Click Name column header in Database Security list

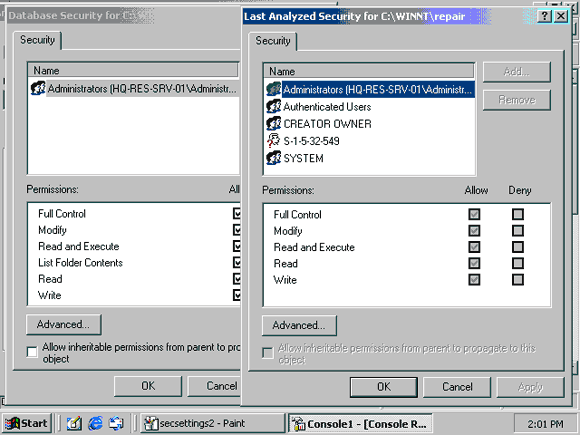(134, 70)
